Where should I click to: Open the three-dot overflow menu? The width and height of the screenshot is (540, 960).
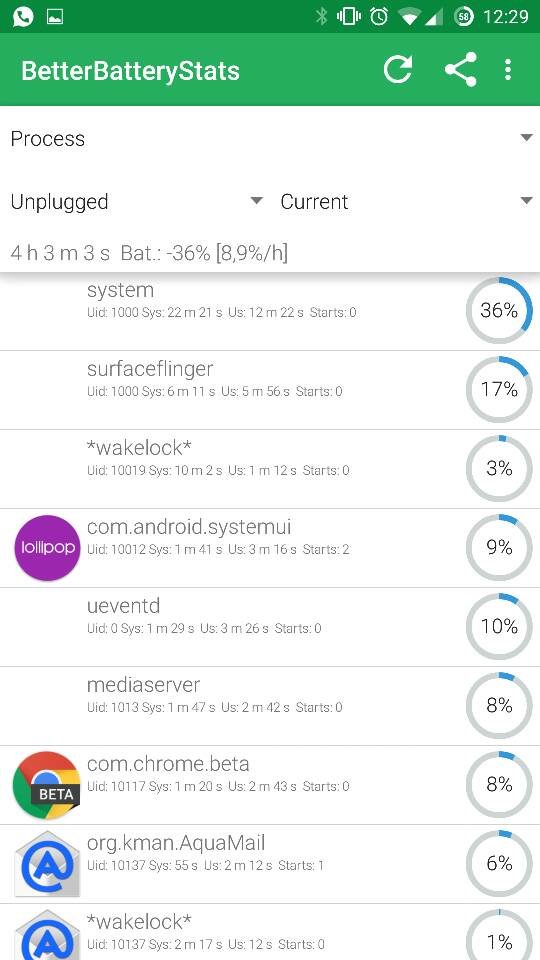508,69
